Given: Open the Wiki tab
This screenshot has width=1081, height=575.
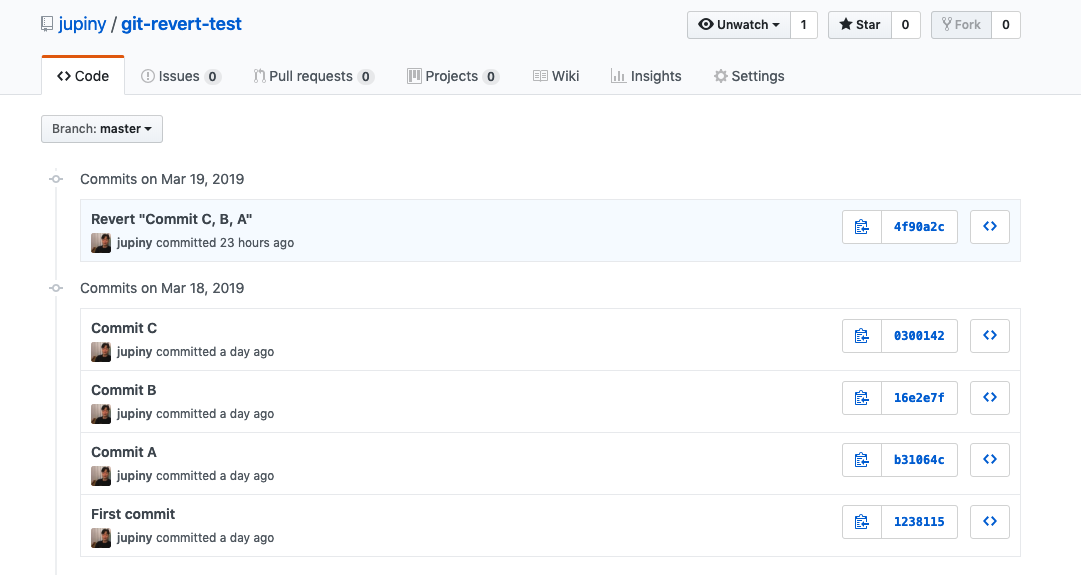Looking at the screenshot, I should [x=556, y=76].
